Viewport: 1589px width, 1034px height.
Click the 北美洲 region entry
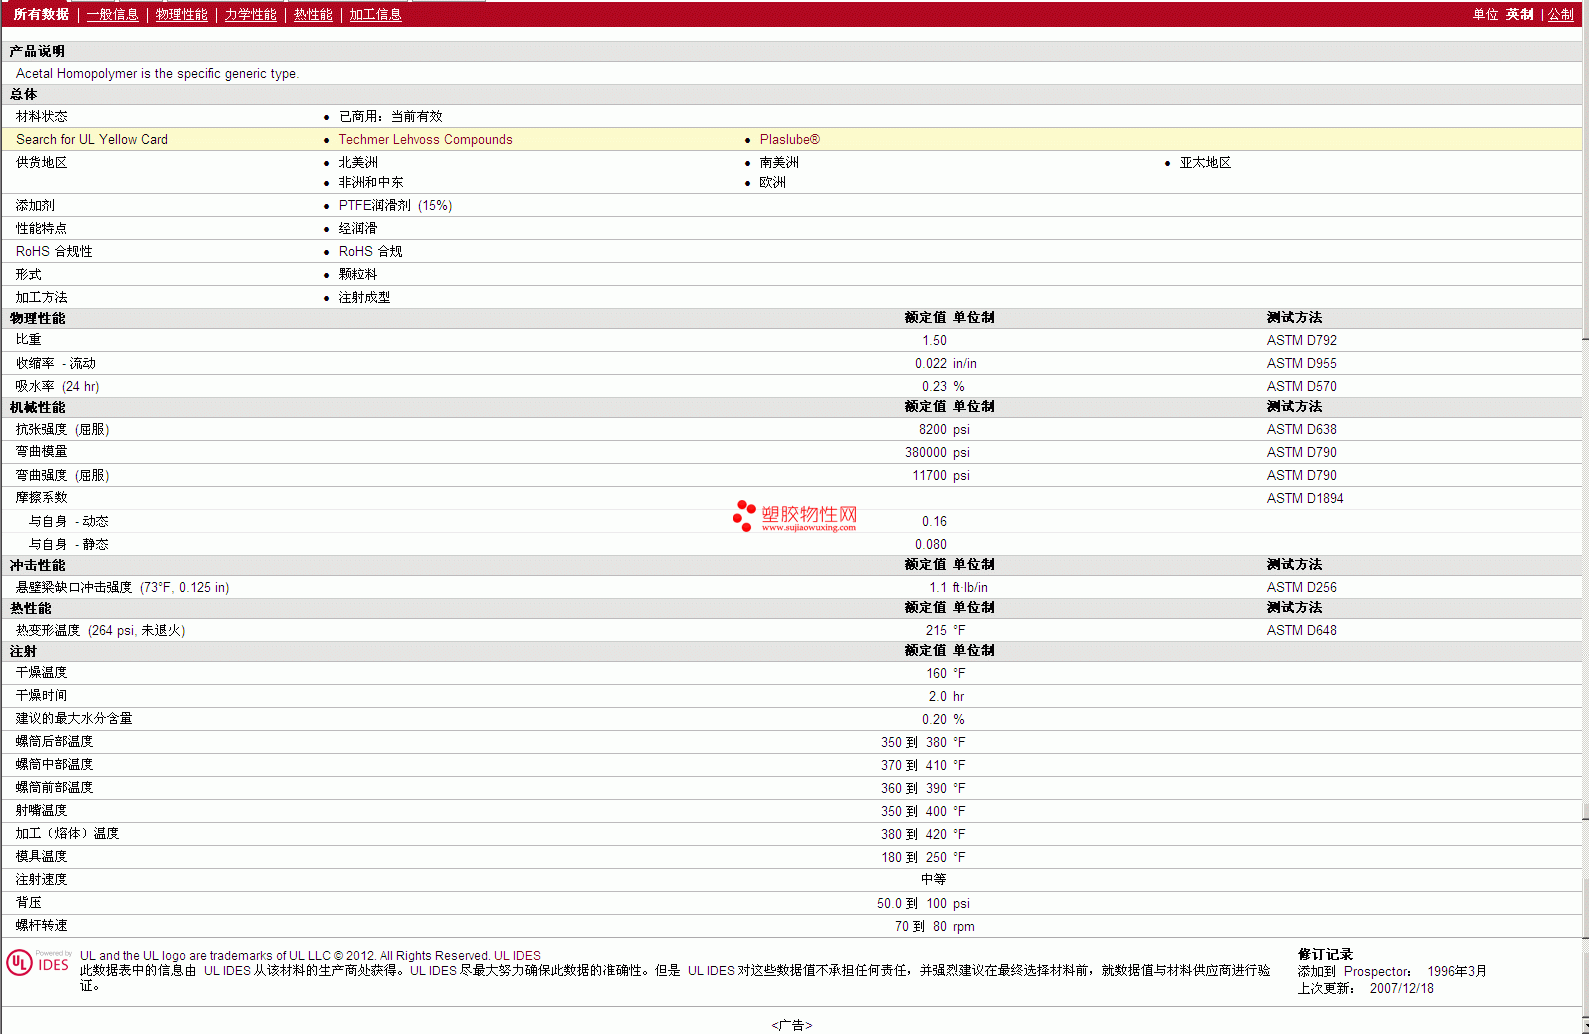(x=358, y=163)
